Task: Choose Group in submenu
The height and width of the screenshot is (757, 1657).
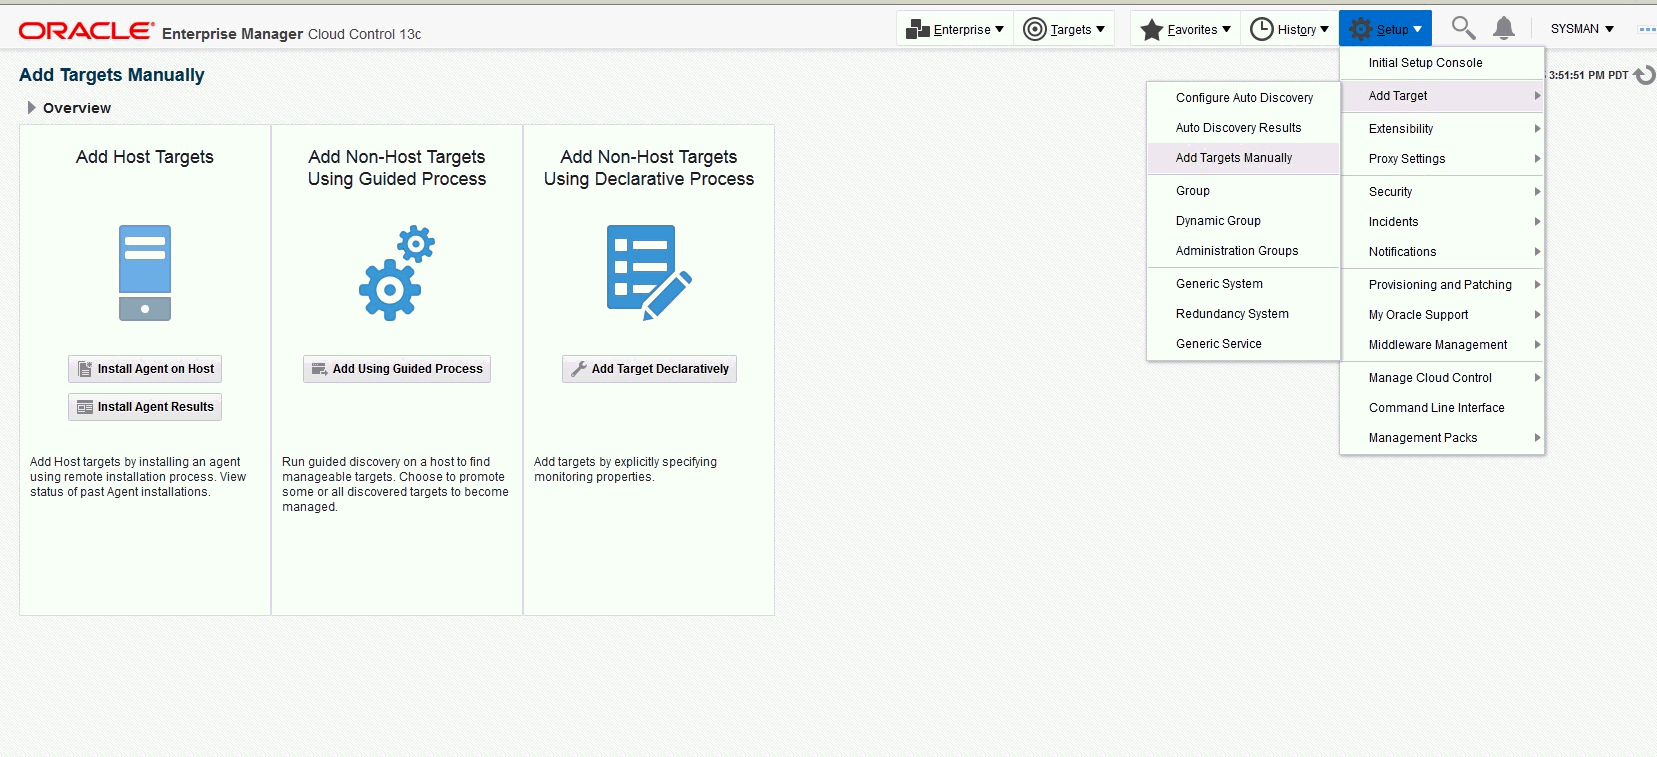Action: point(1243,191)
